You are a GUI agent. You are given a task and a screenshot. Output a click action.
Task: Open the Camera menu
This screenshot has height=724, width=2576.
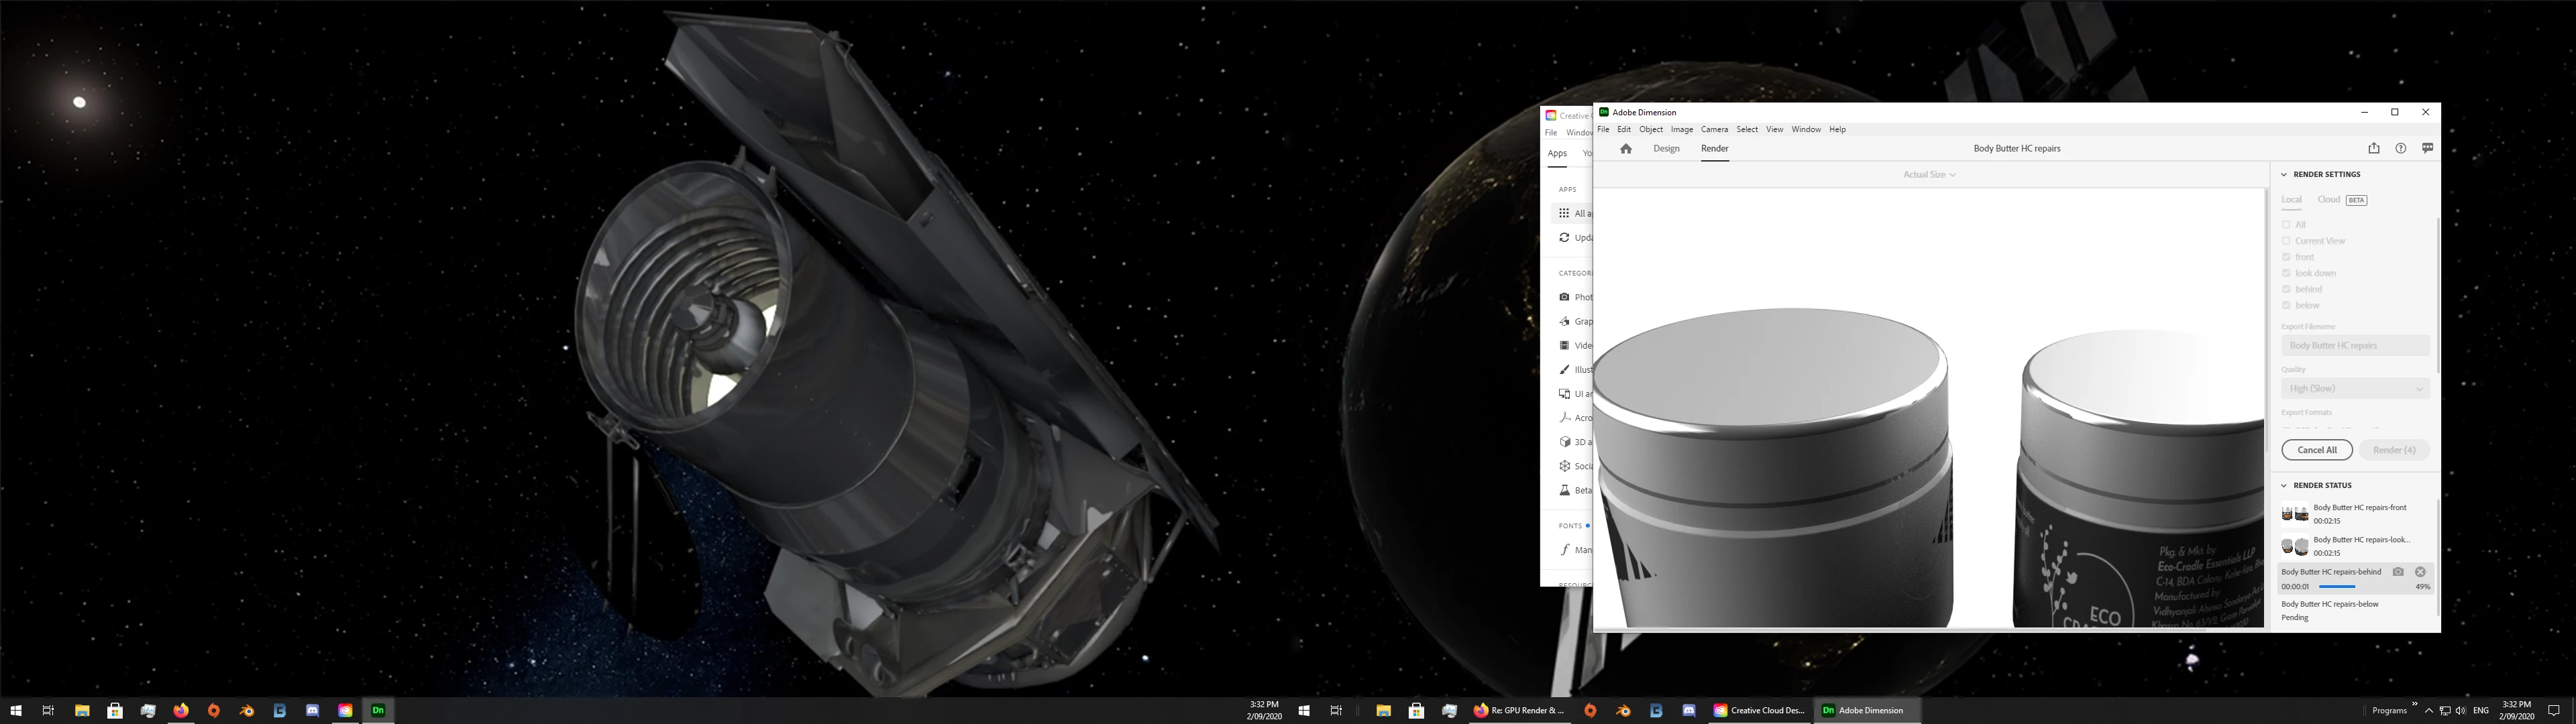click(1714, 129)
